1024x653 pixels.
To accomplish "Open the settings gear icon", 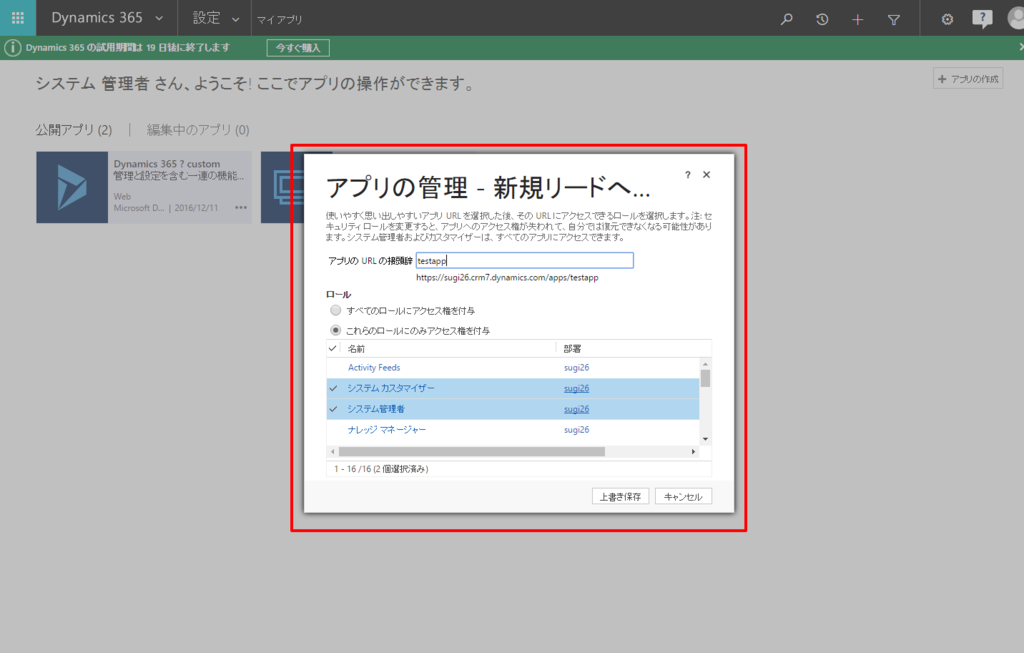I will click(x=947, y=20).
